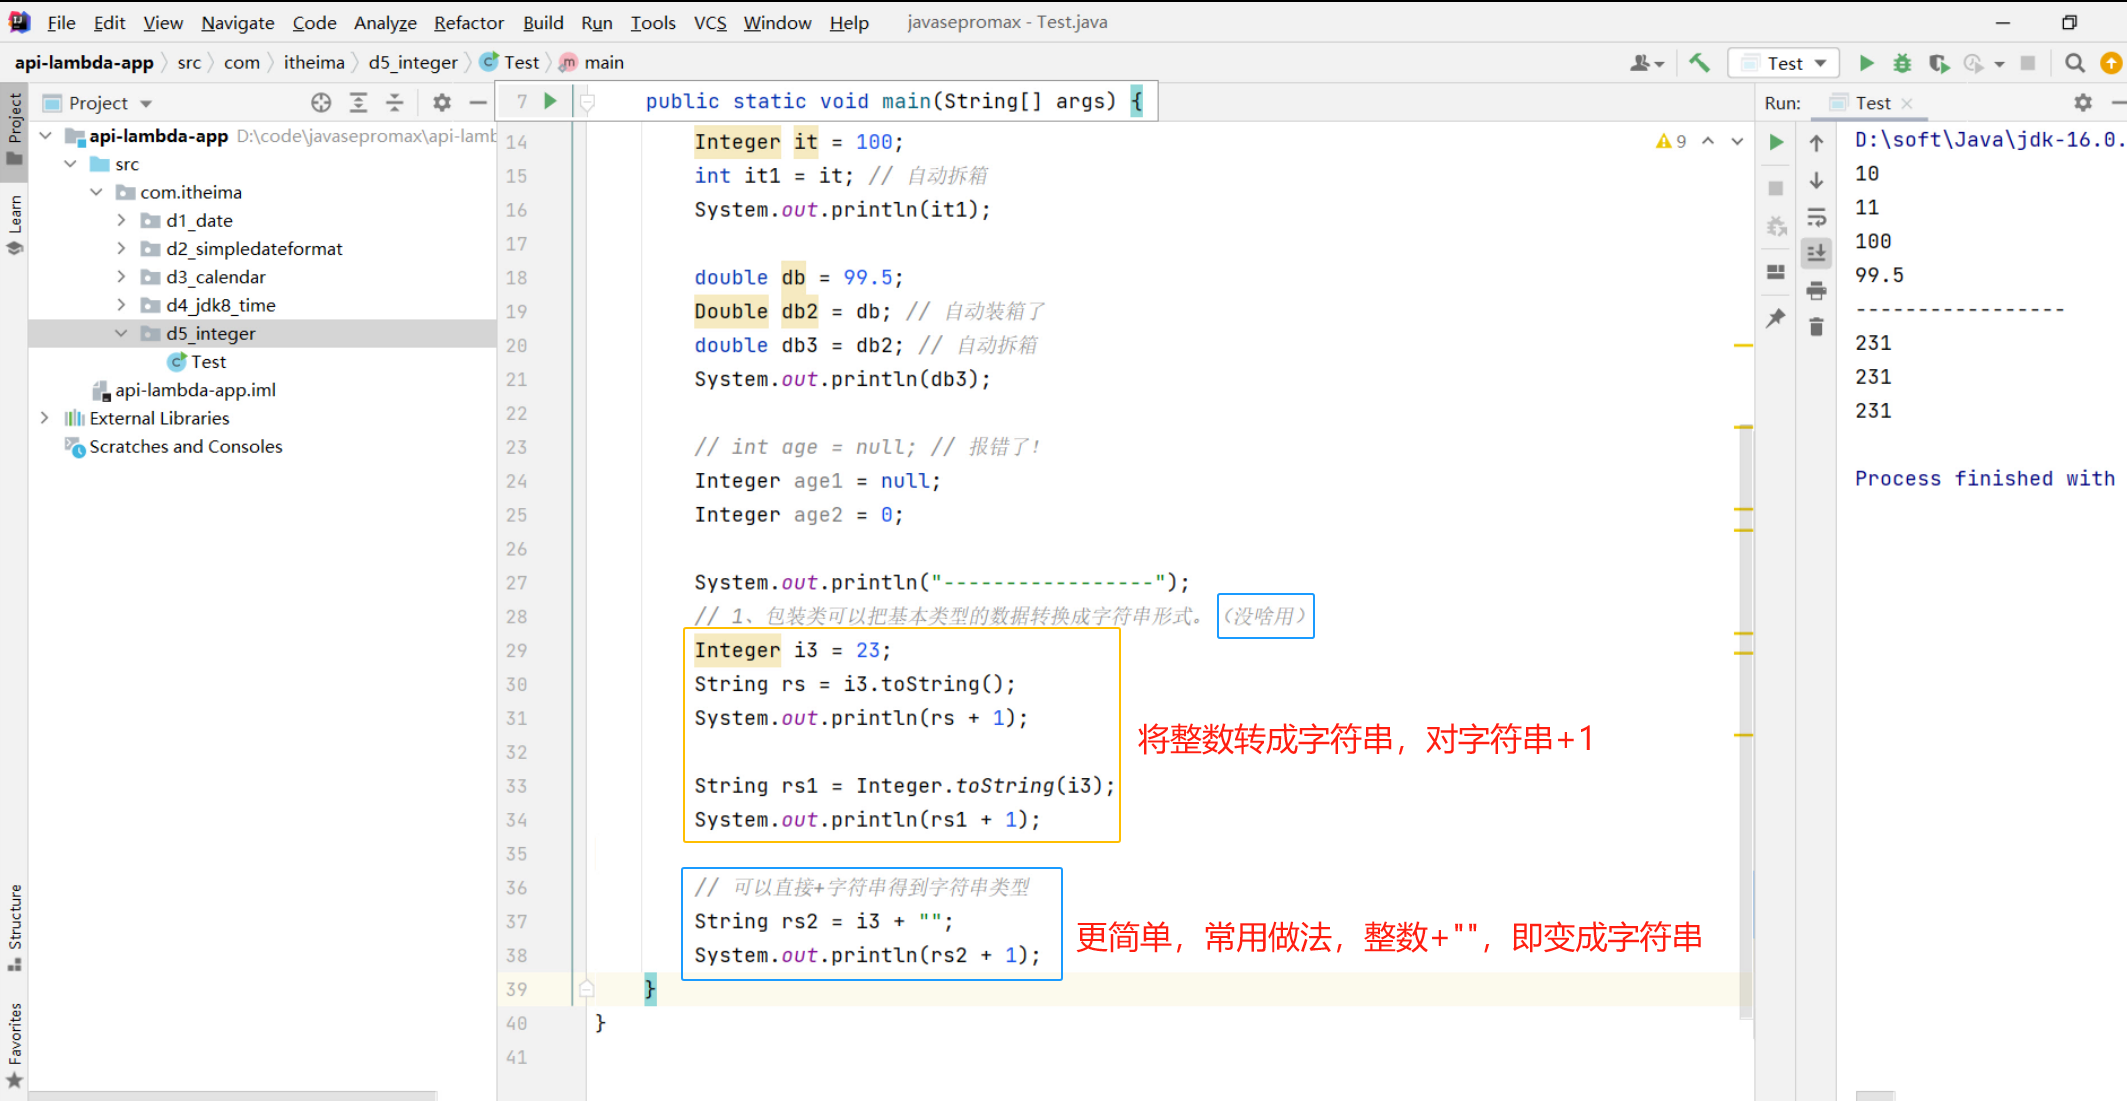Image resolution: width=2127 pixels, height=1101 pixels.
Task: Click the Debug bug icon
Action: pos(1902,63)
